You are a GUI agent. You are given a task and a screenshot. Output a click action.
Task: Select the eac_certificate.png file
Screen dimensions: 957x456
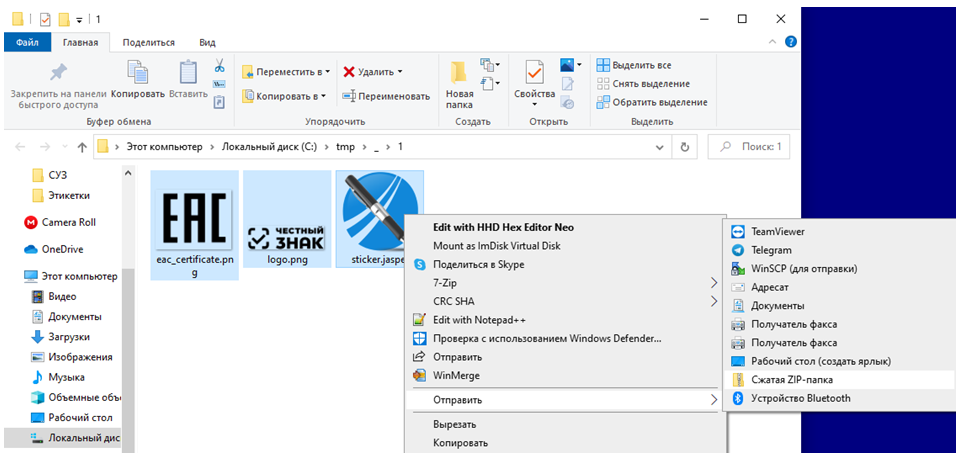click(x=194, y=225)
